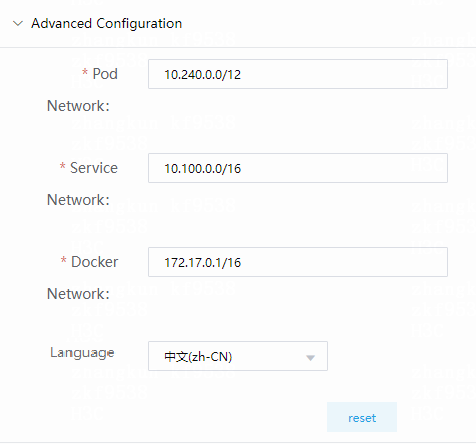Click the red asterisk beside Pod

(x=85, y=72)
